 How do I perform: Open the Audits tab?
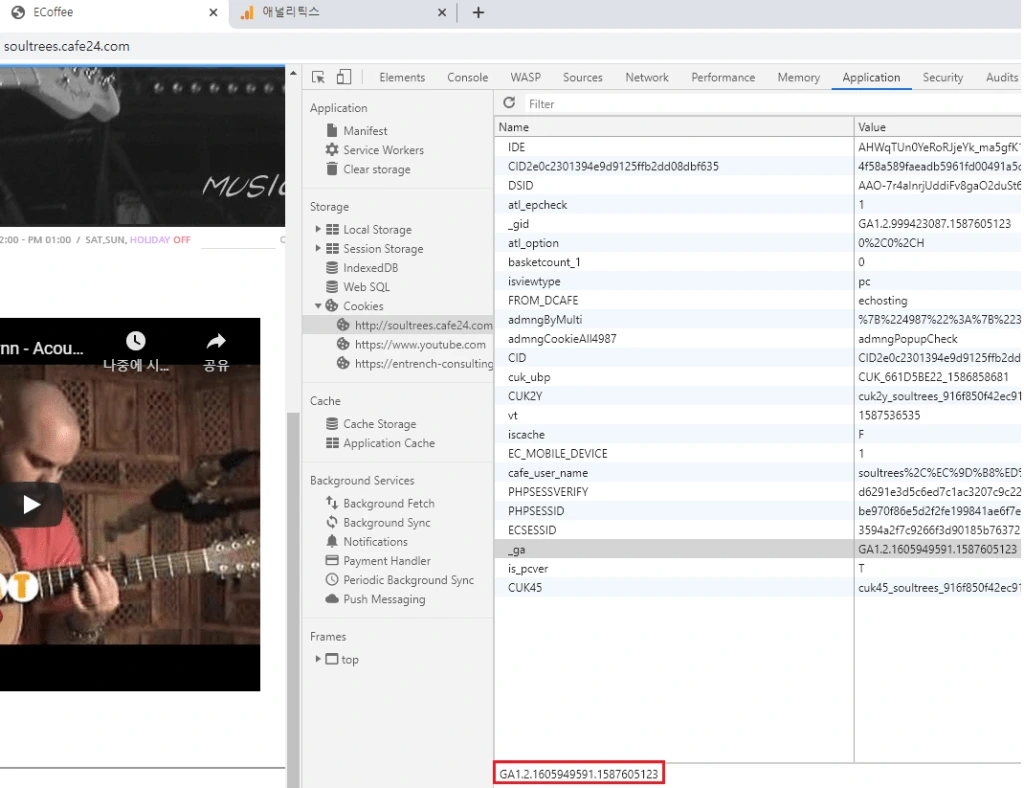pyautogui.click(x=1002, y=77)
